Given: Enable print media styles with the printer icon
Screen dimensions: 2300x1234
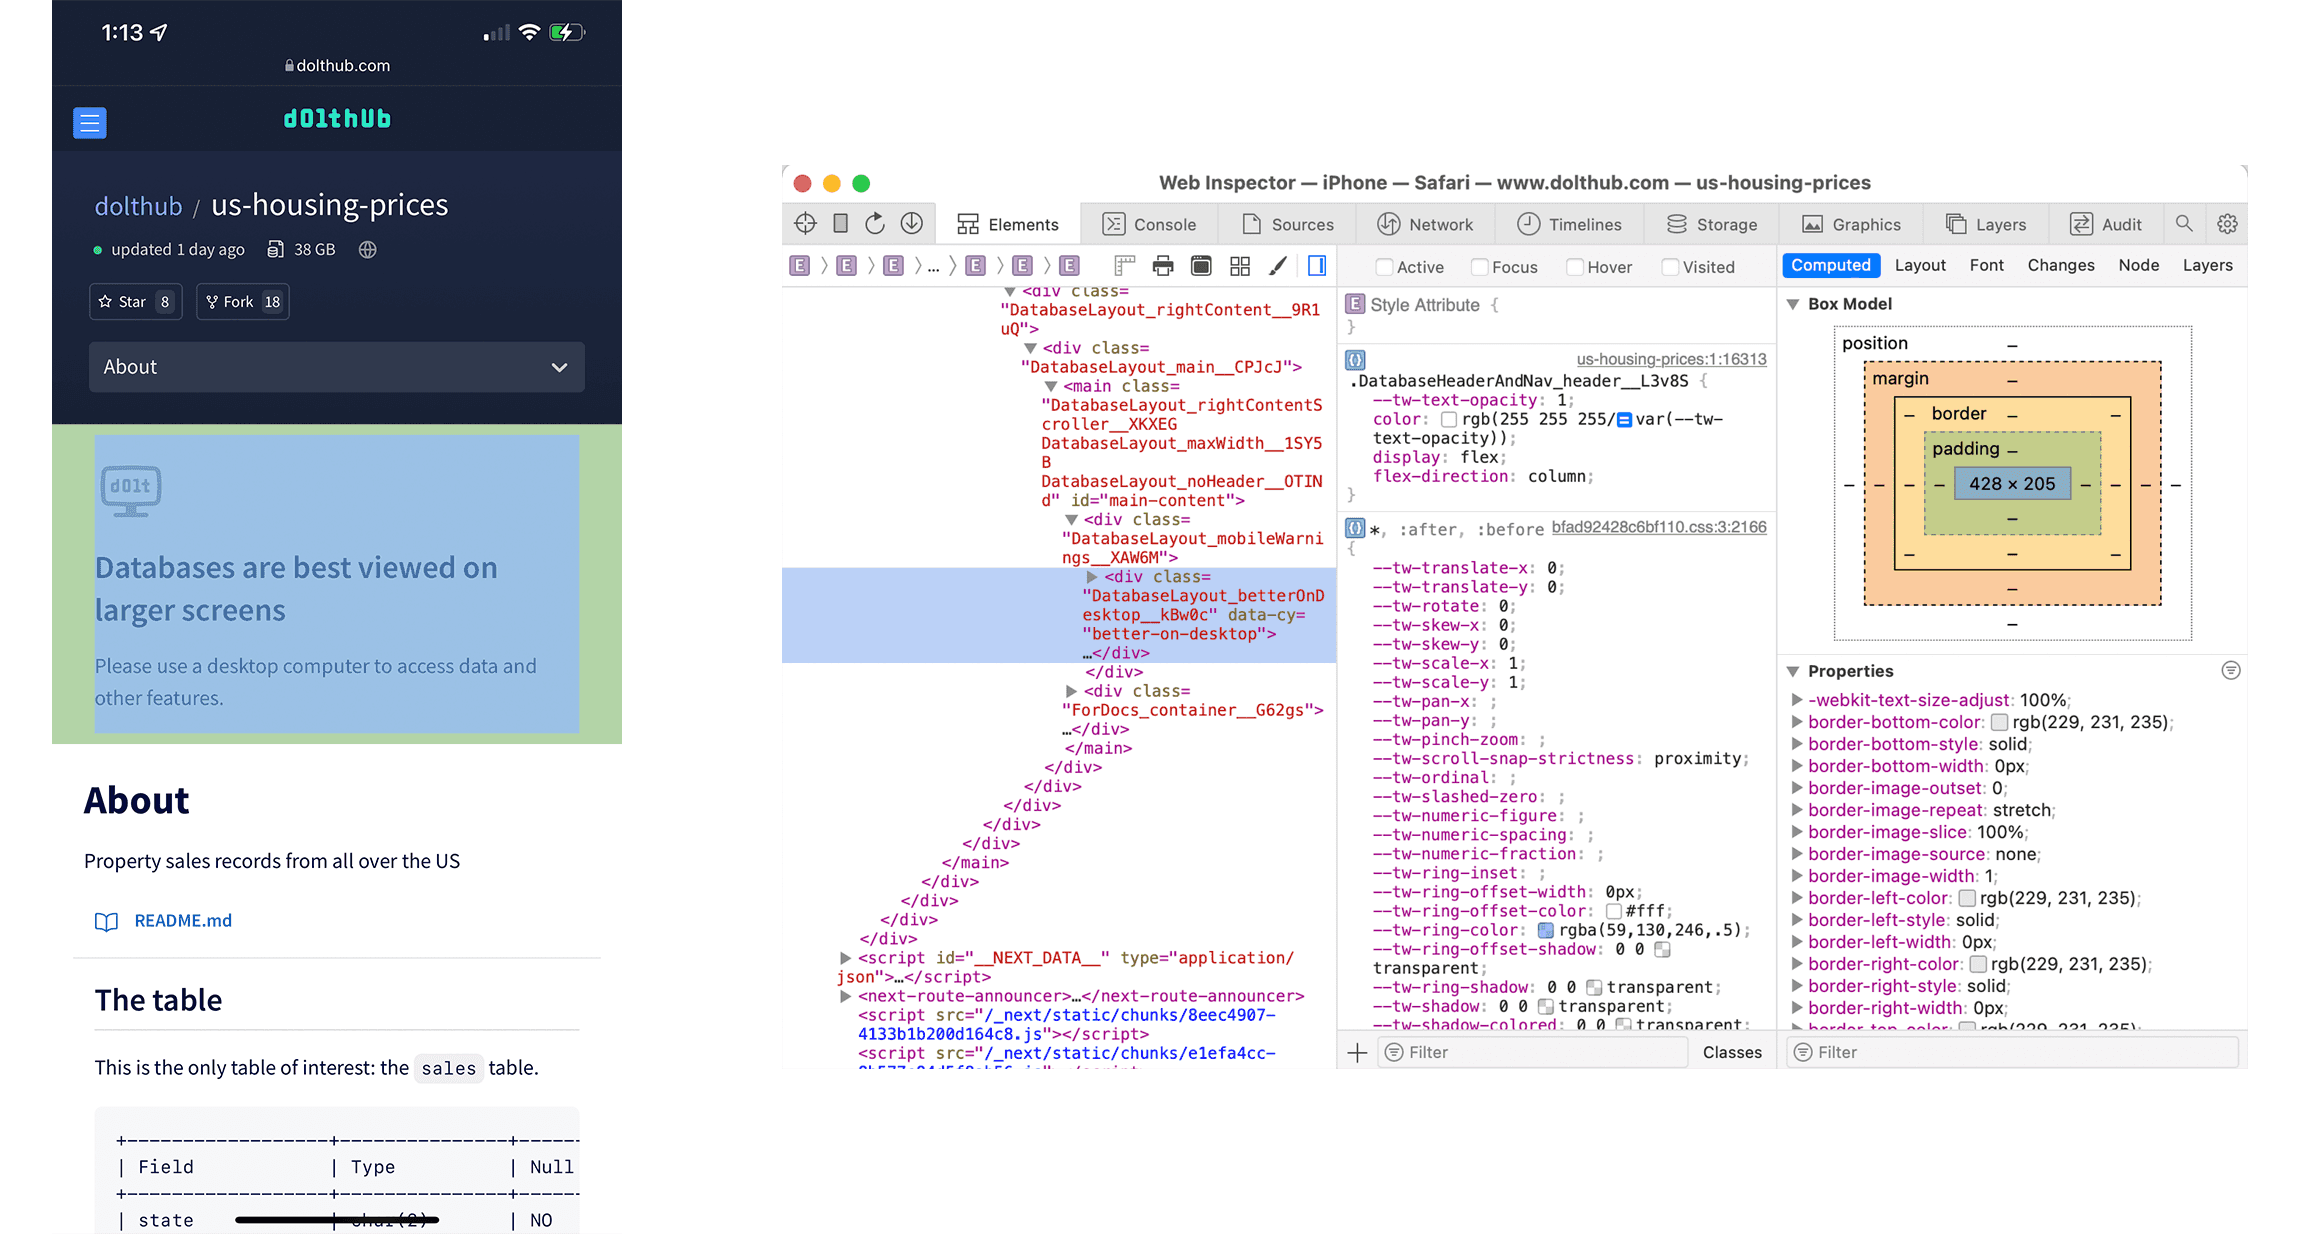Looking at the screenshot, I should pyautogui.click(x=1163, y=266).
